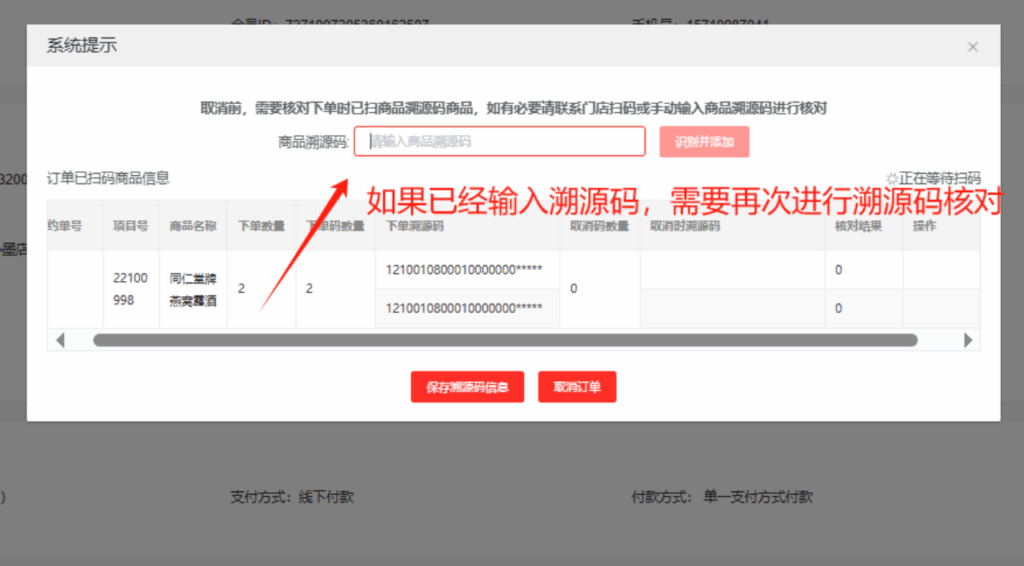Image resolution: width=1024 pixels, height=566 pixels.
Task: Click the 保存溯源码信息 button
Action: click(467, 387)
